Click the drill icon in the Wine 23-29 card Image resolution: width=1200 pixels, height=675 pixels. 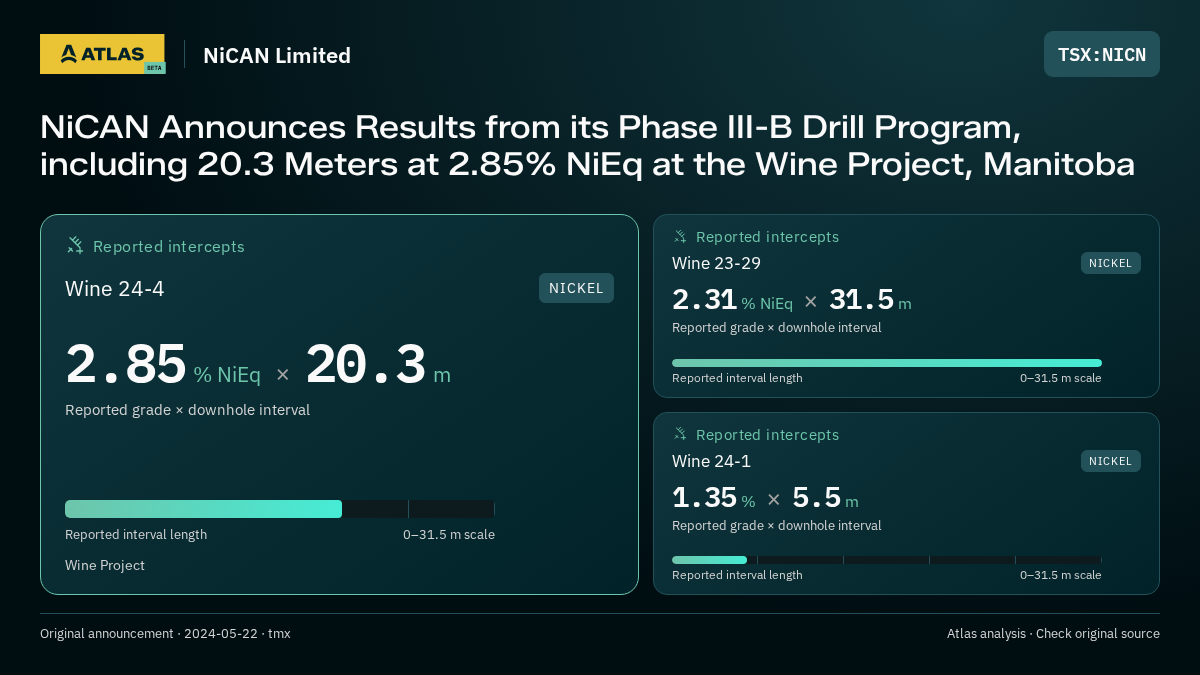coord(680,237)
